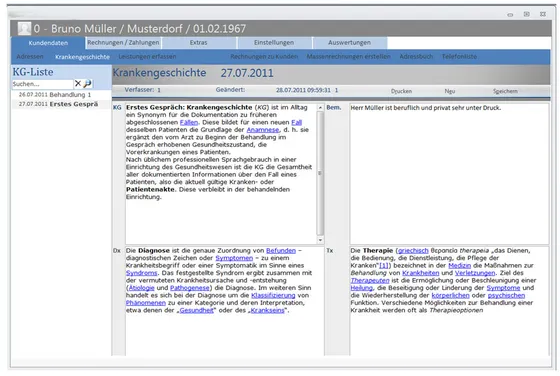Click the Verfasser: label

pos(139,90)
